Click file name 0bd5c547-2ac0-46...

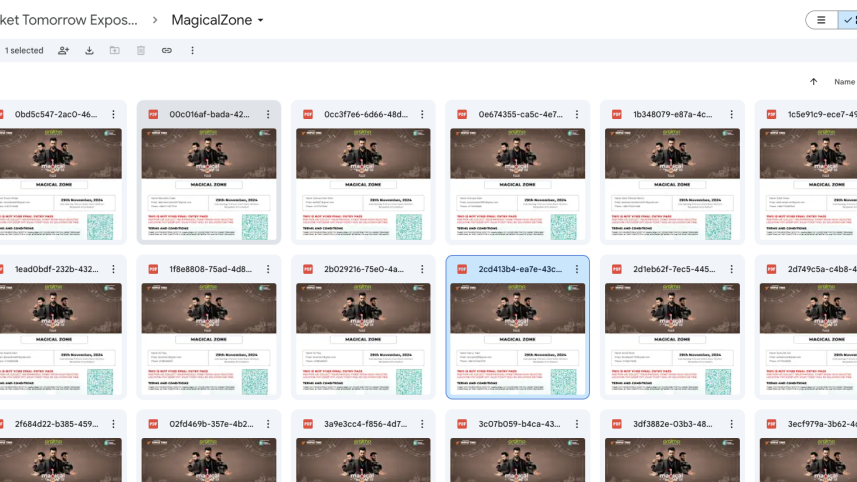[x=56, y=114]
